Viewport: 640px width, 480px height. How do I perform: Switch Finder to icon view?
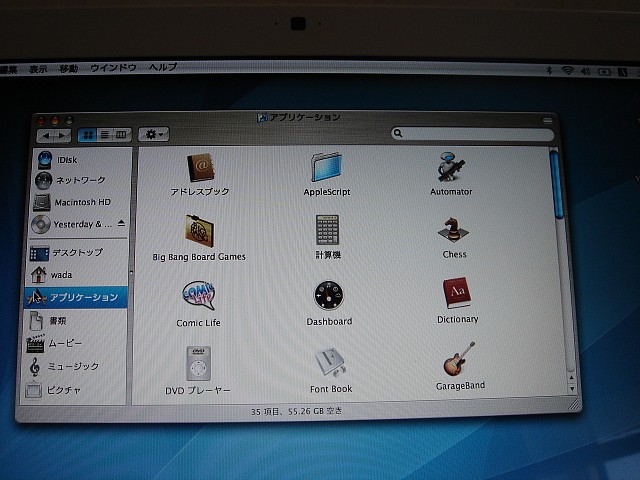coord(87,134)
